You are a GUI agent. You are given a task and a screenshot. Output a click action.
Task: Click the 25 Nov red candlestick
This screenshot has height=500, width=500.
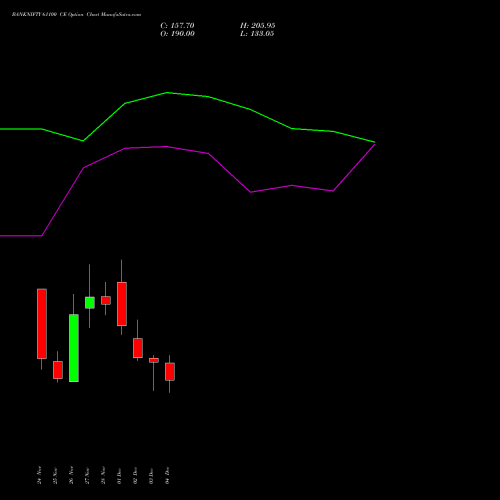(58, 370)
